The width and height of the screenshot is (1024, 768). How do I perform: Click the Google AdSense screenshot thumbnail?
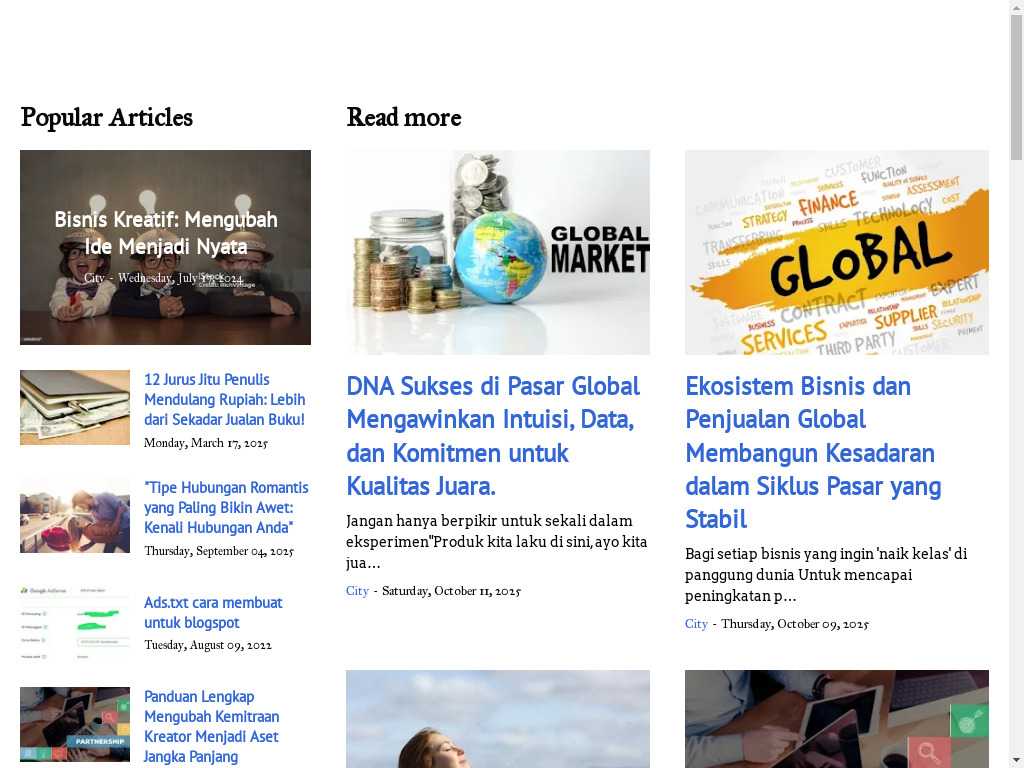coord(75,624)
